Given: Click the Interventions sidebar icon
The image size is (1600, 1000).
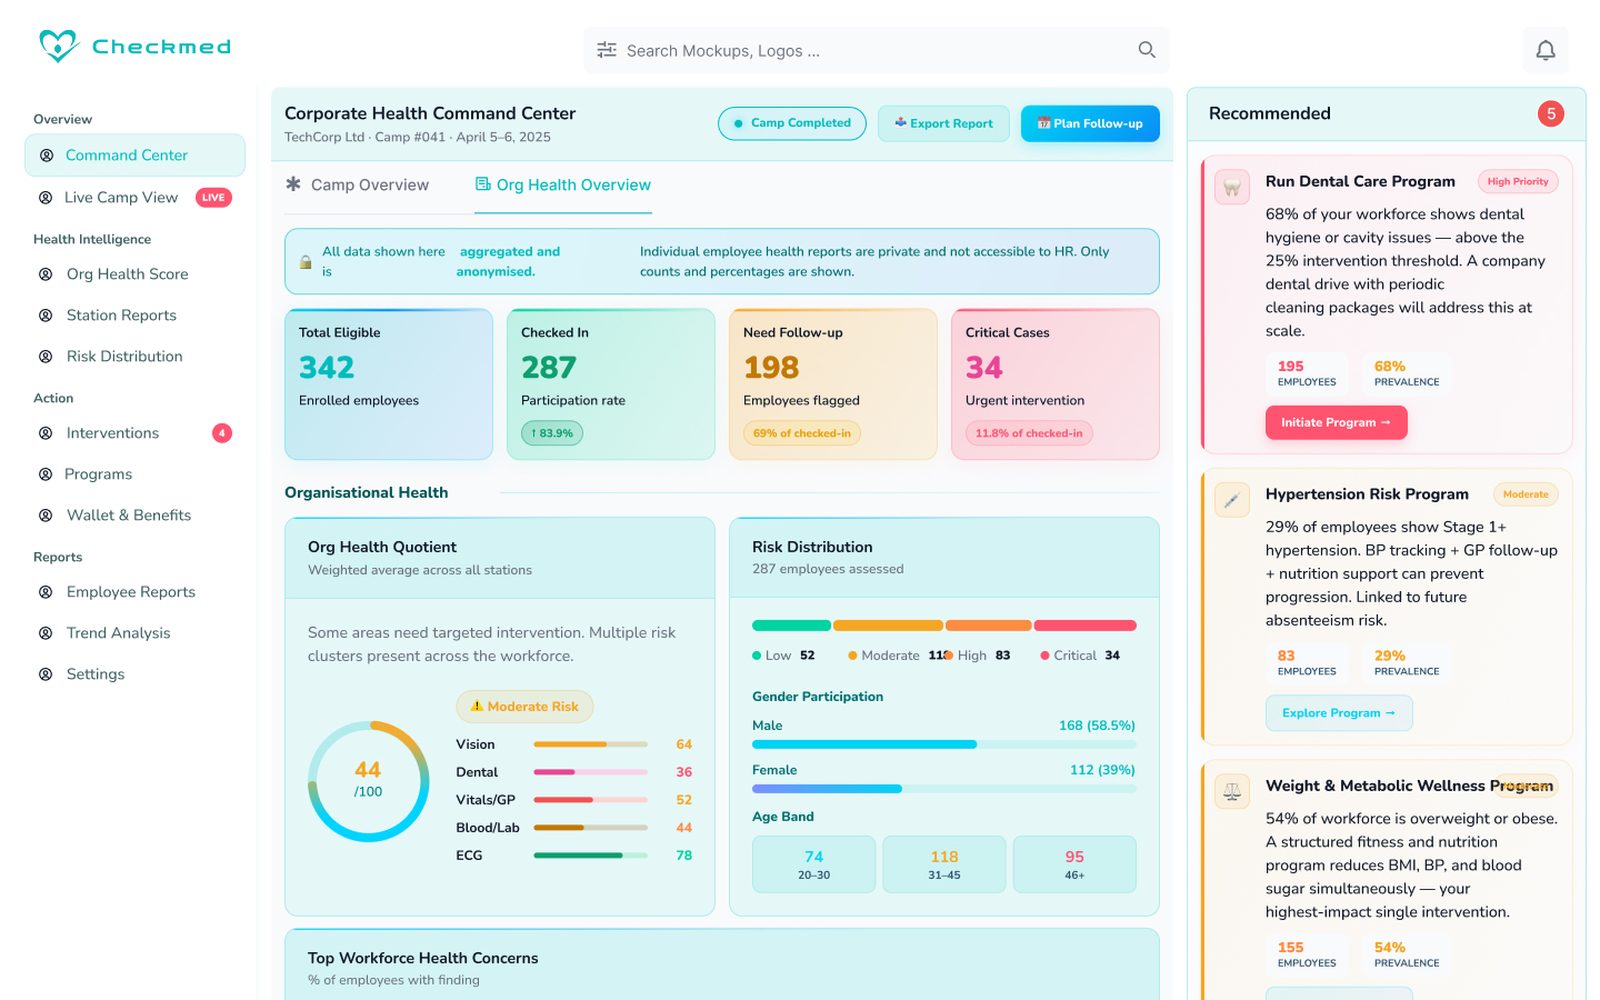Looking at the screenshot, I should point(45,433).
